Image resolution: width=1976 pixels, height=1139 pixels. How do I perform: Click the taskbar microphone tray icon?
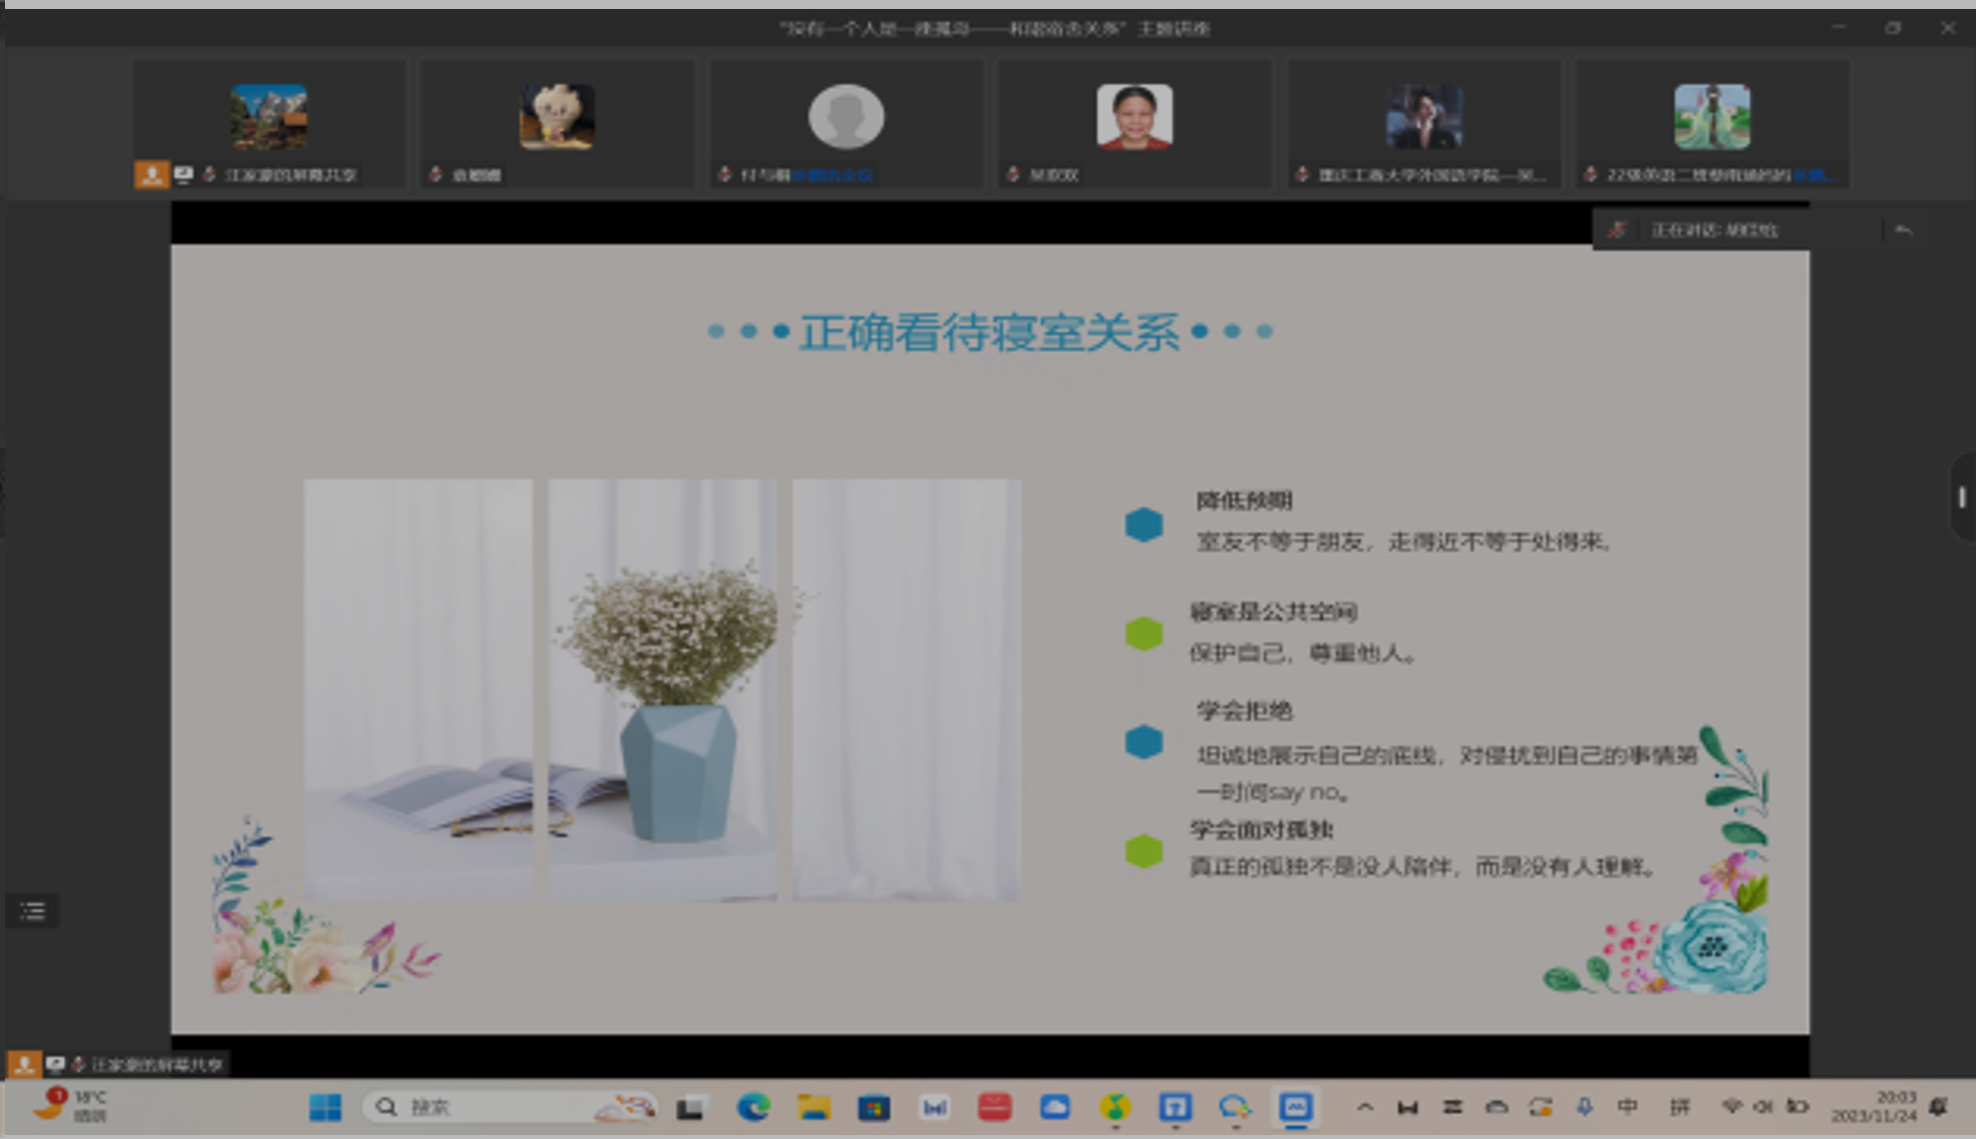point(1585,1106)
